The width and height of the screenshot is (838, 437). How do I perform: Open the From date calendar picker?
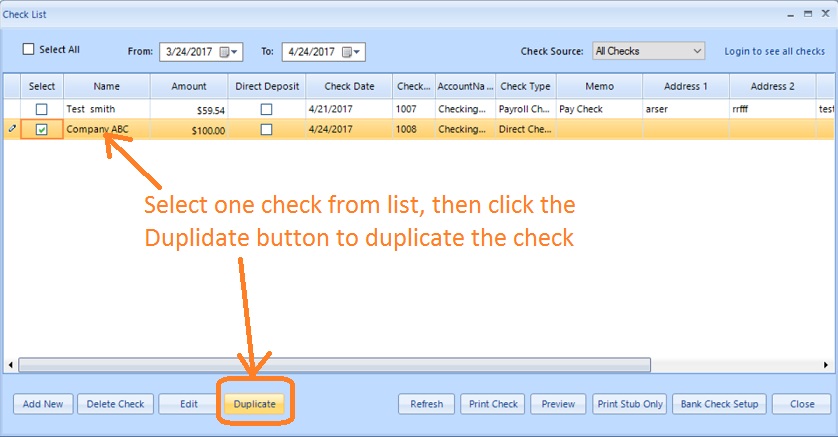[229, 52]
